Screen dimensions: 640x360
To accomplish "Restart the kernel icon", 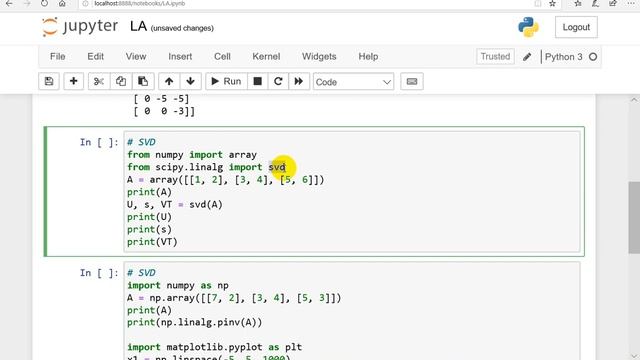I will 278,81.
